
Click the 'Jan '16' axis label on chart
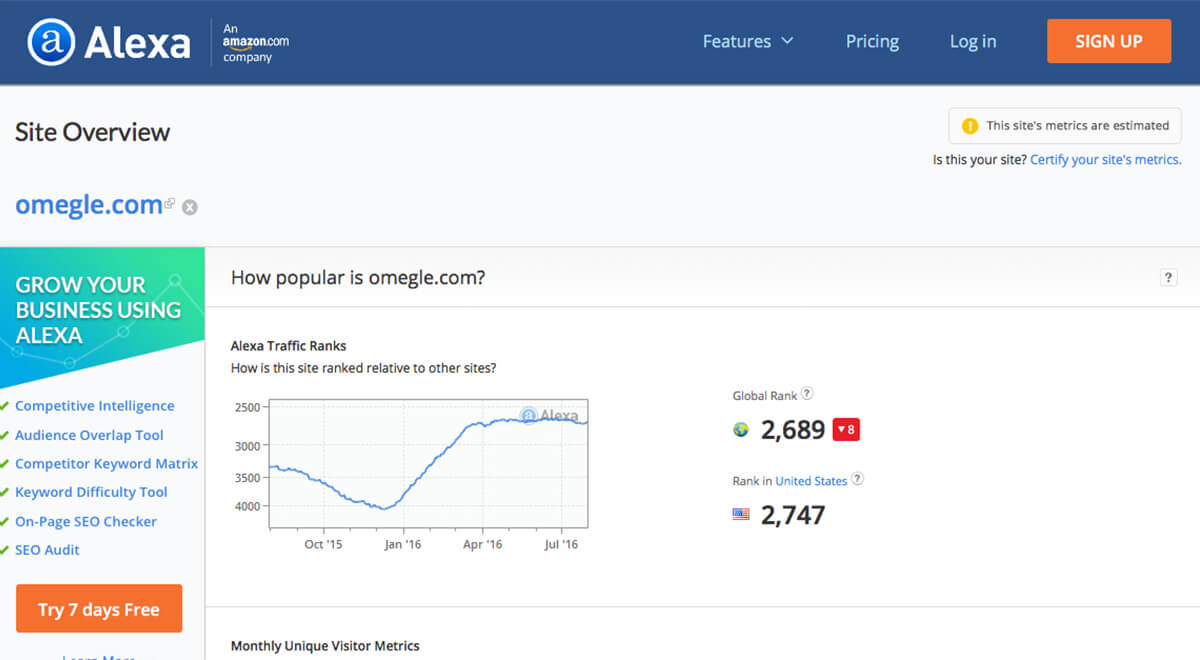coord(403,545)
